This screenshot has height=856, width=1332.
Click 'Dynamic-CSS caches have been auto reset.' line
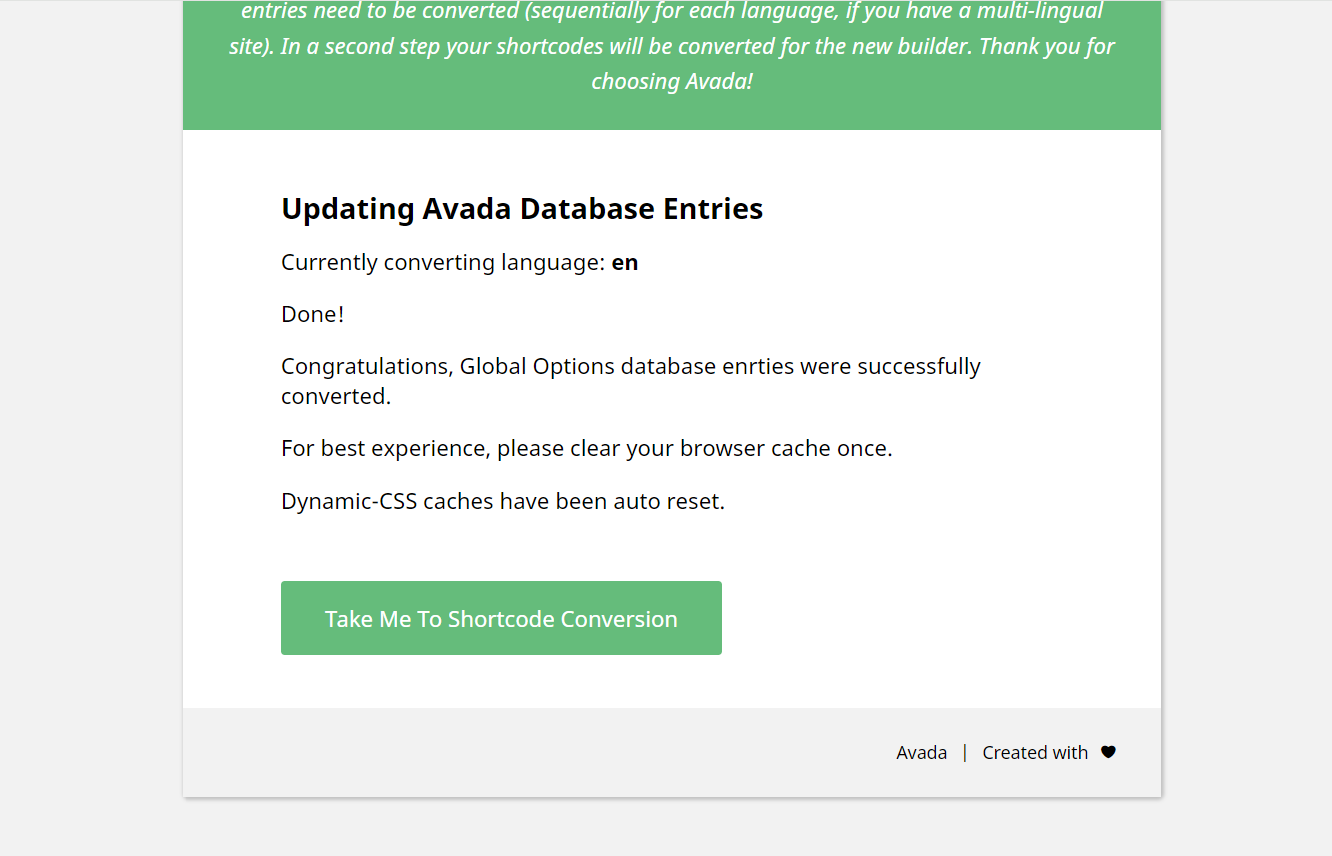(503, 501)
